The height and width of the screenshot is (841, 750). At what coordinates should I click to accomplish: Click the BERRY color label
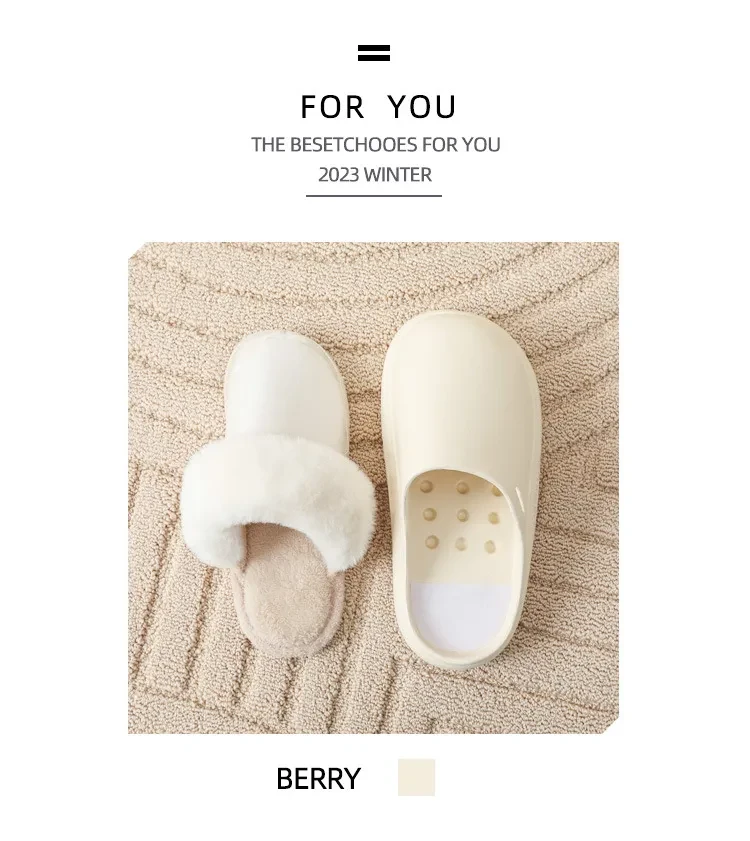[x=318, y=778]
